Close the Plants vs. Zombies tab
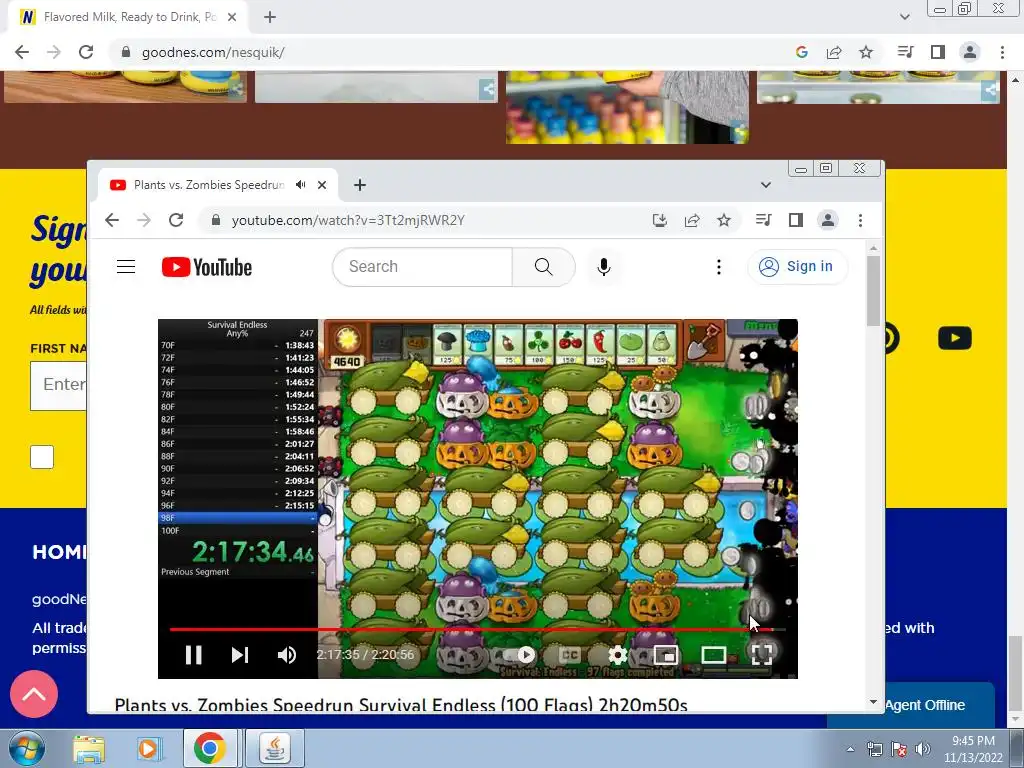Screen dimensions: 1024x768 322,185
